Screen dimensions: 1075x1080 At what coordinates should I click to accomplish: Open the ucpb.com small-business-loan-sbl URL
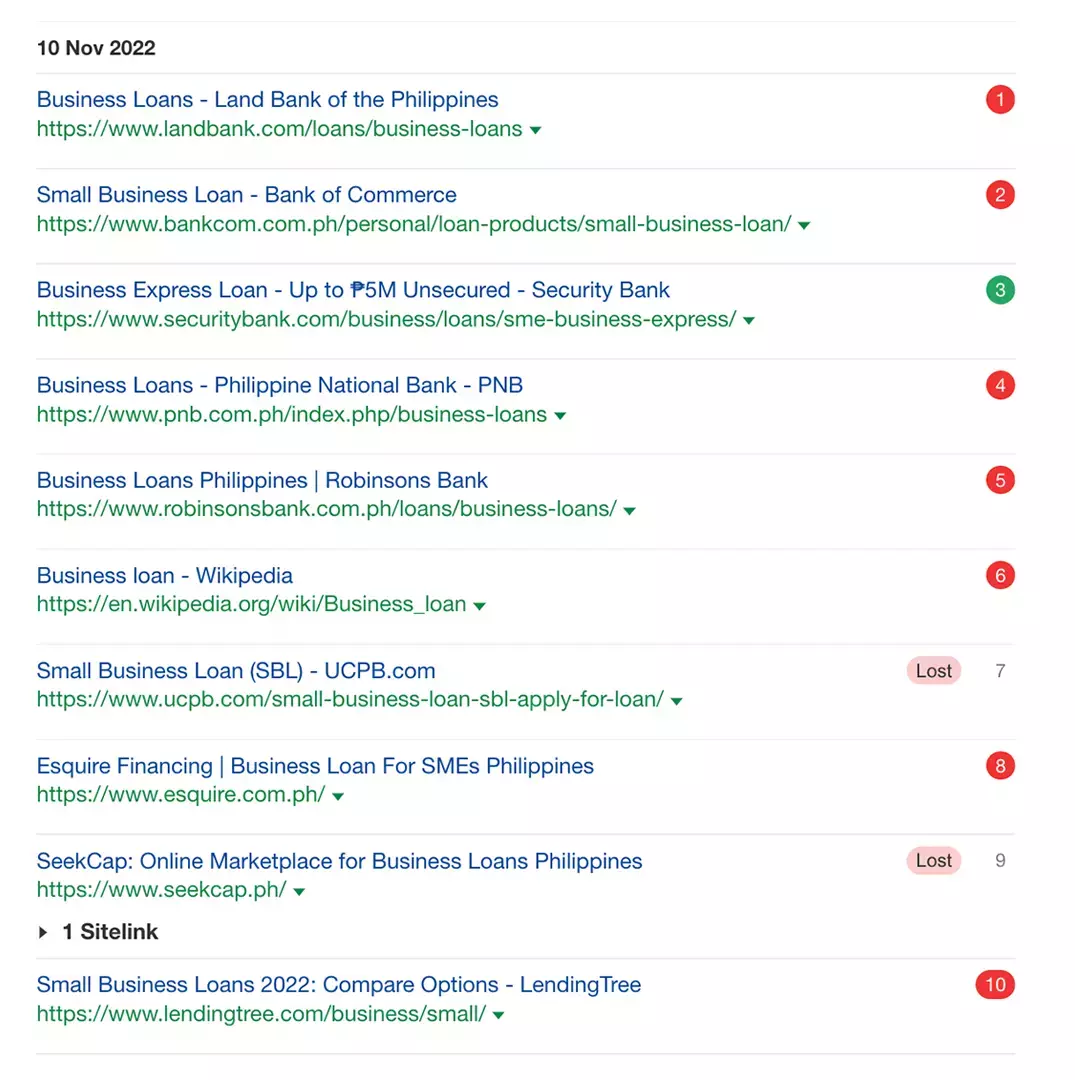[x=351, y=698]
